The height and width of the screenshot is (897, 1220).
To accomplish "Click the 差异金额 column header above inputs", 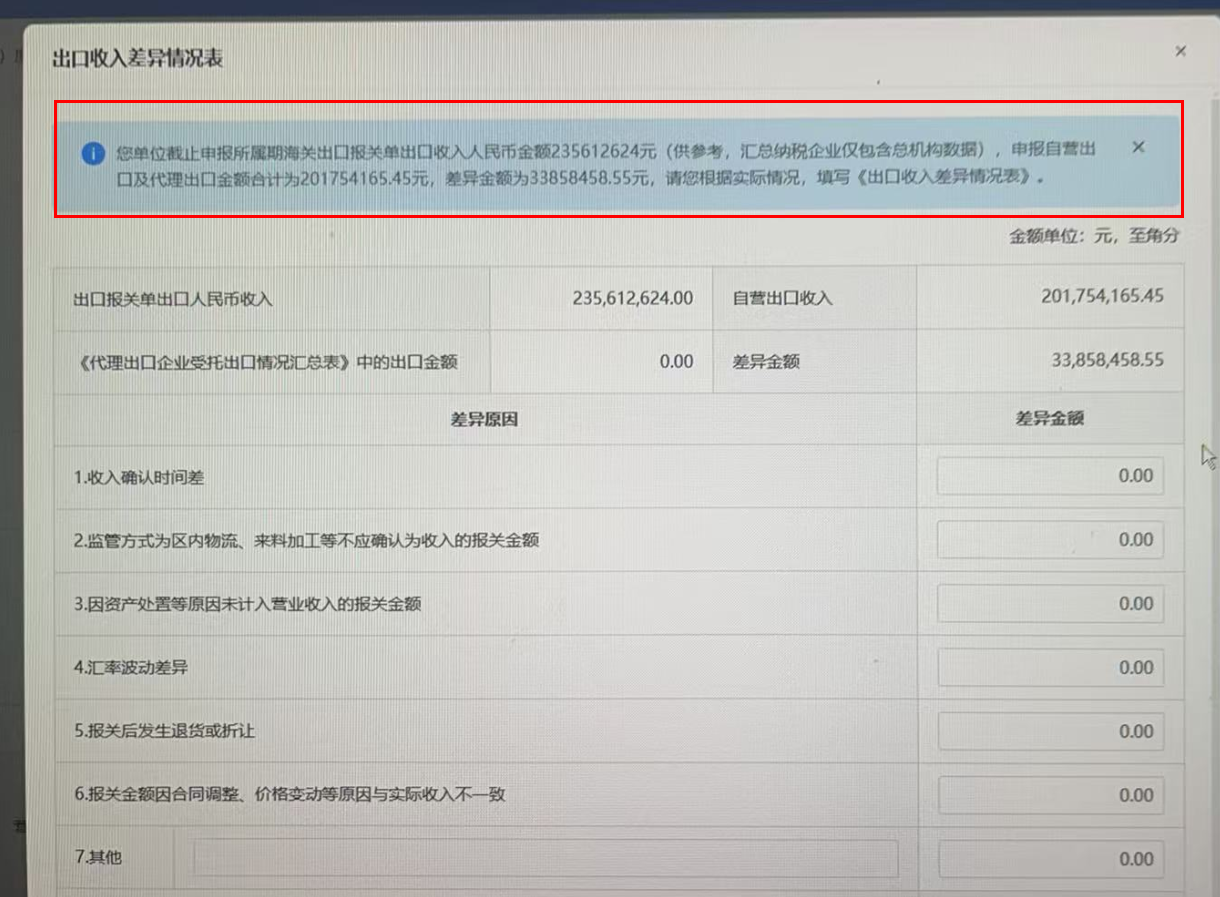I will coord(1049,419).
